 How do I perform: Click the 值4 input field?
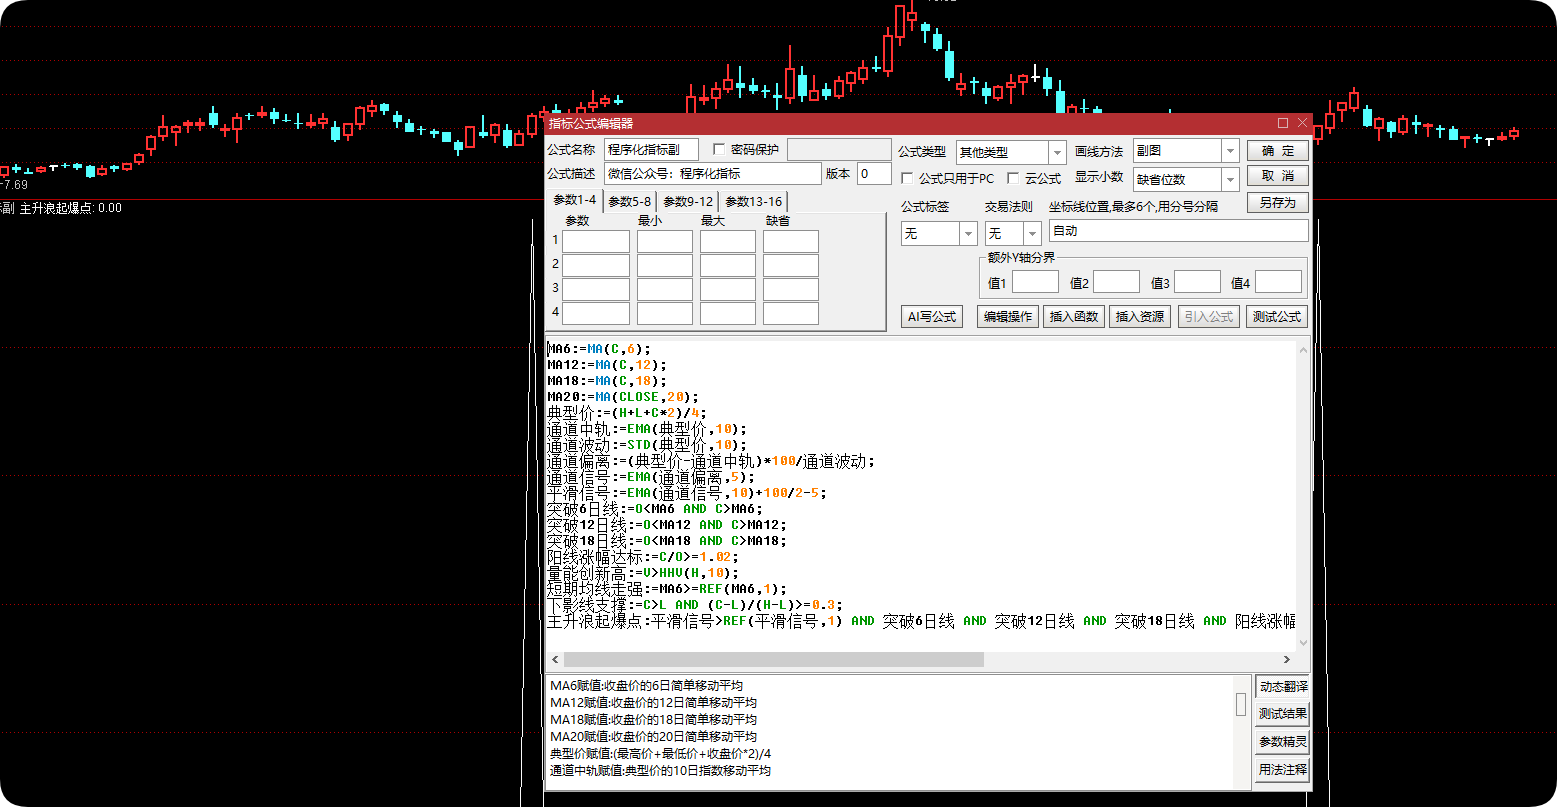pos(1278,282)
